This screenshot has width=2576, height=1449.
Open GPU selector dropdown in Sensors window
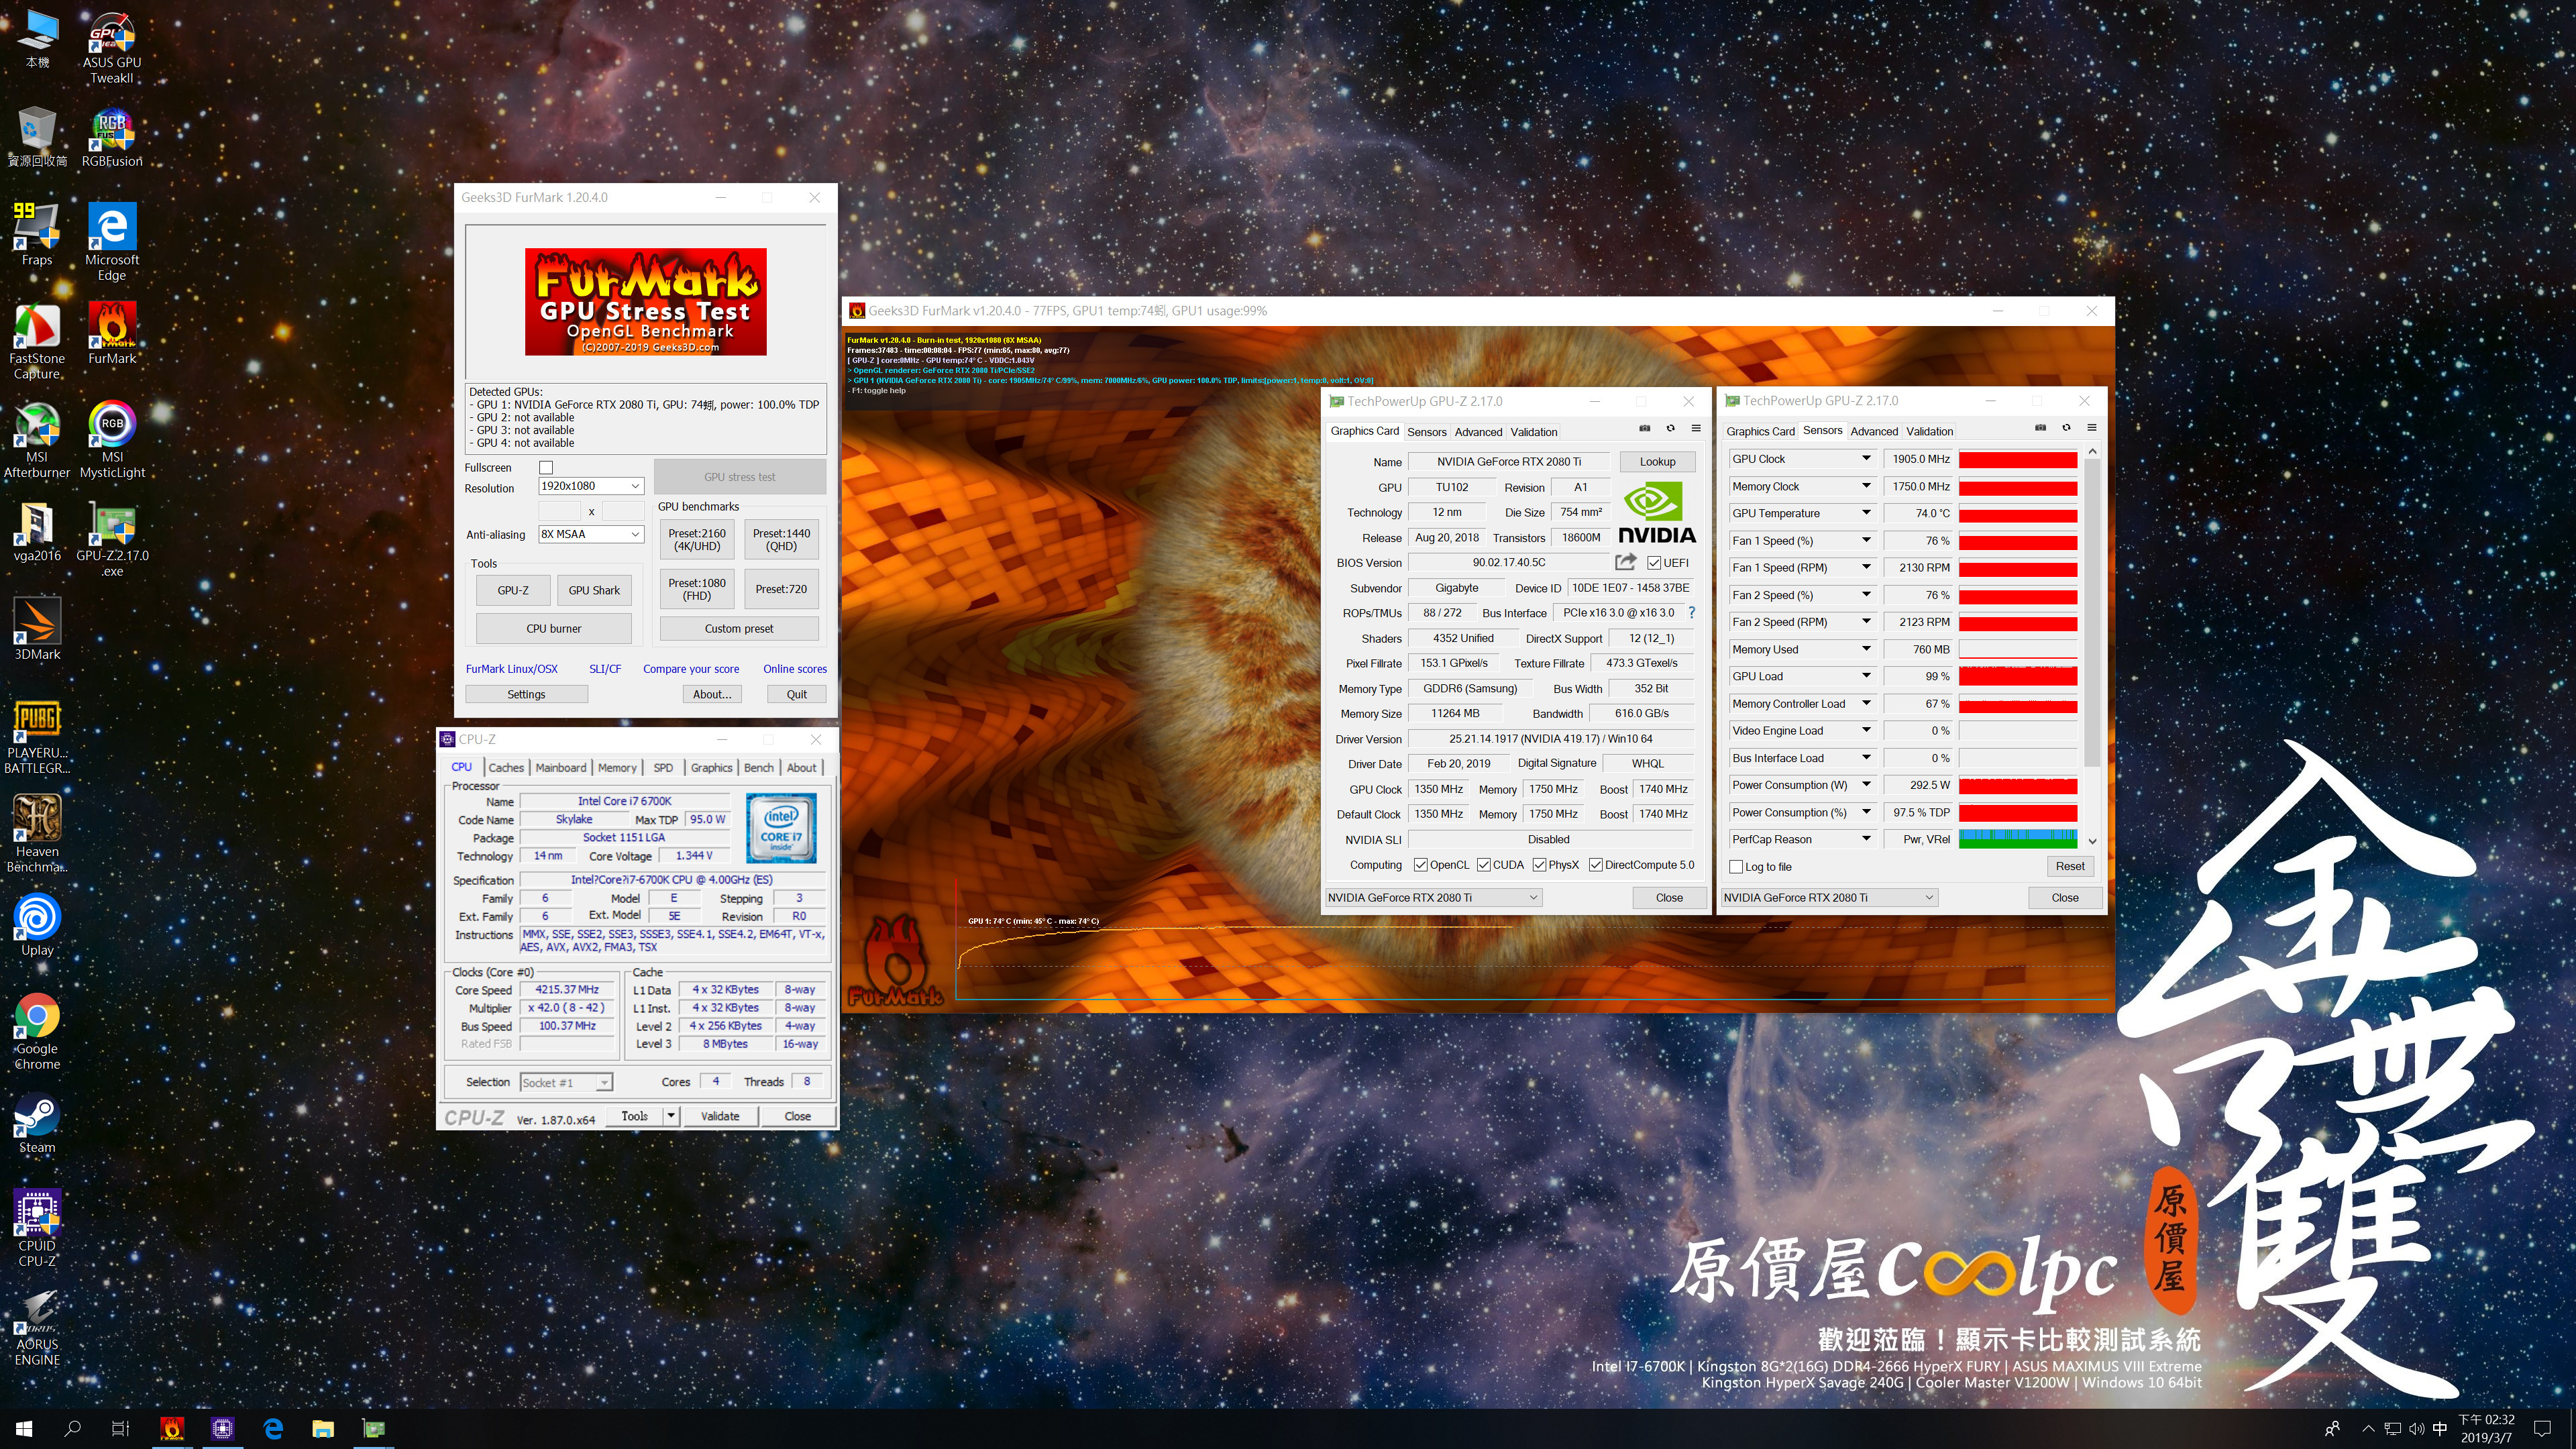pos(1829,897)
